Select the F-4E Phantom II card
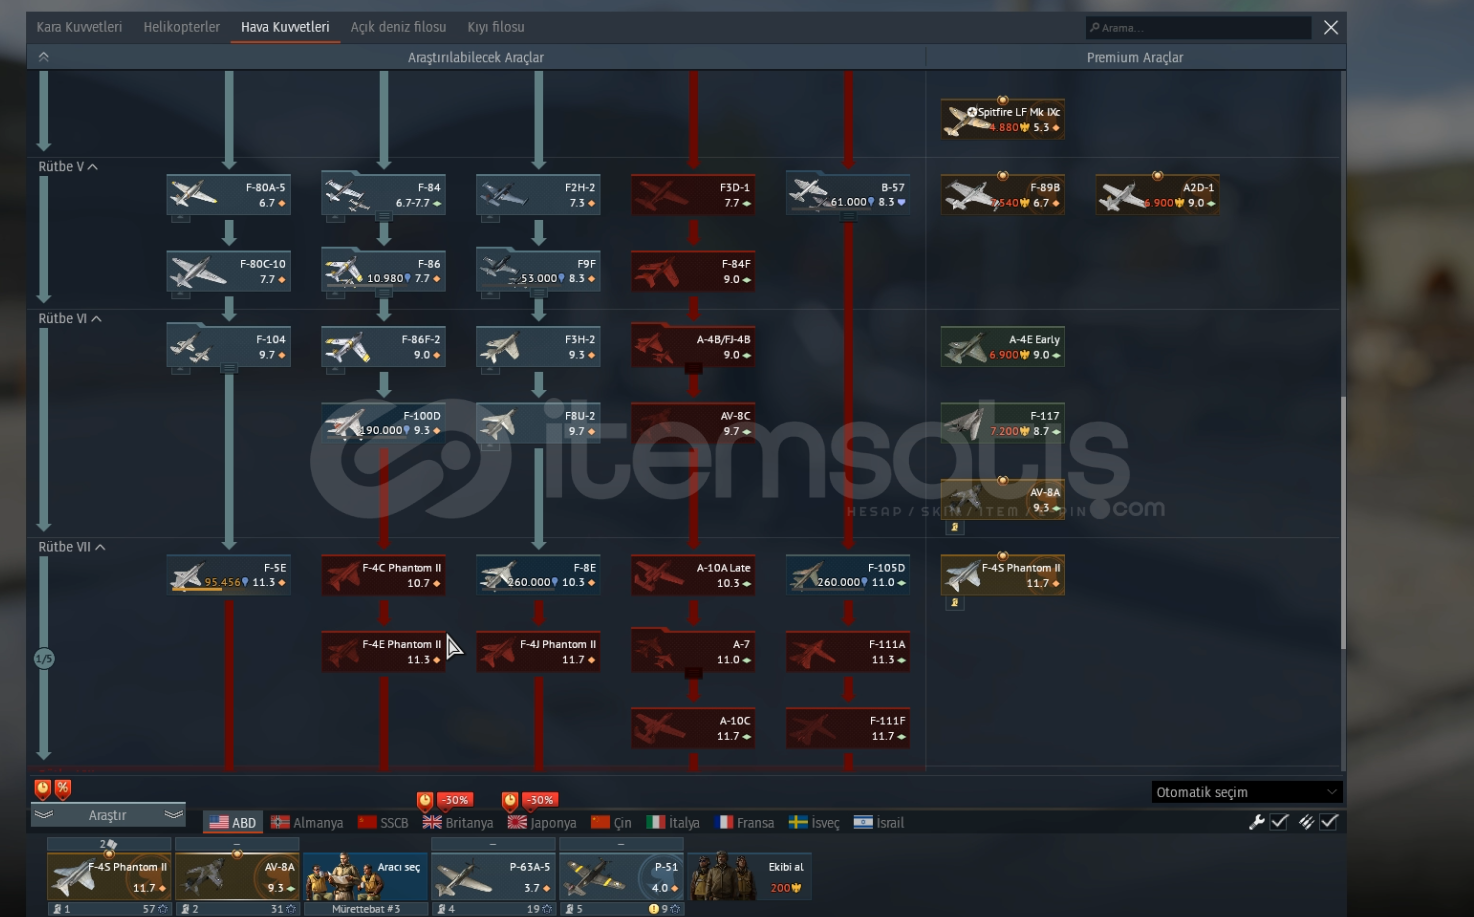 click(384, 652)
